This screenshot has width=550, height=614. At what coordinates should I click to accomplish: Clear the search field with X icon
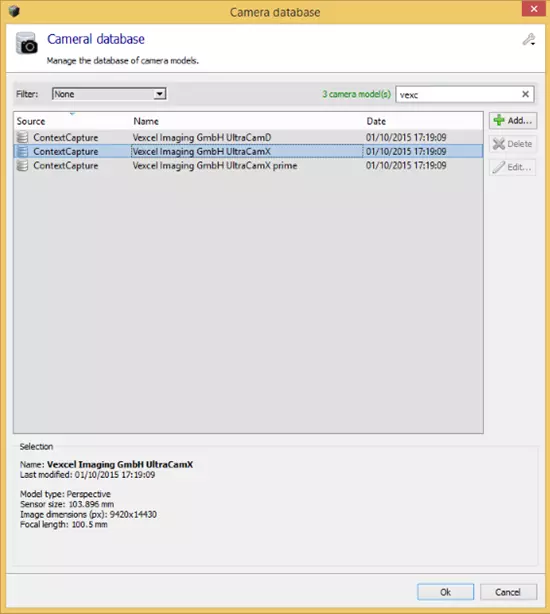point(525,94)
